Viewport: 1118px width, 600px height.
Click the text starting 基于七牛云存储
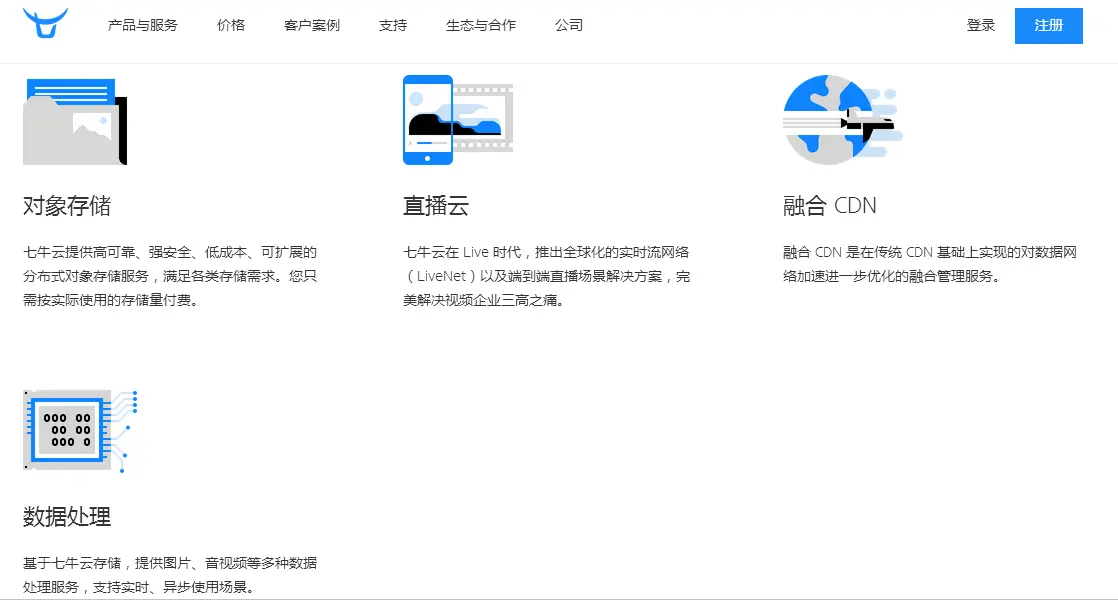tap(170, 575)
